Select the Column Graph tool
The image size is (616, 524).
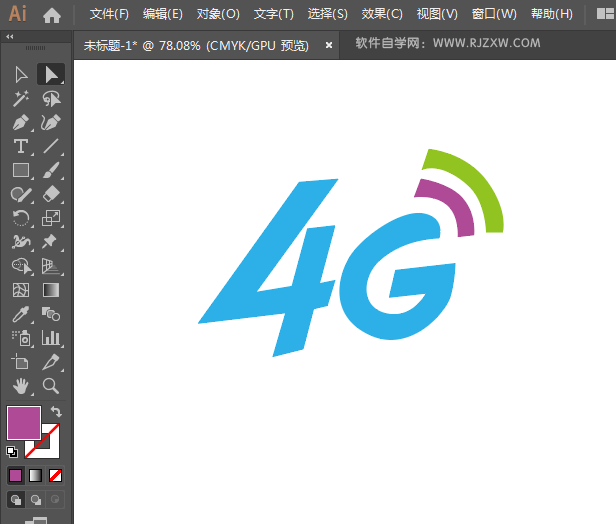(51, 338)
